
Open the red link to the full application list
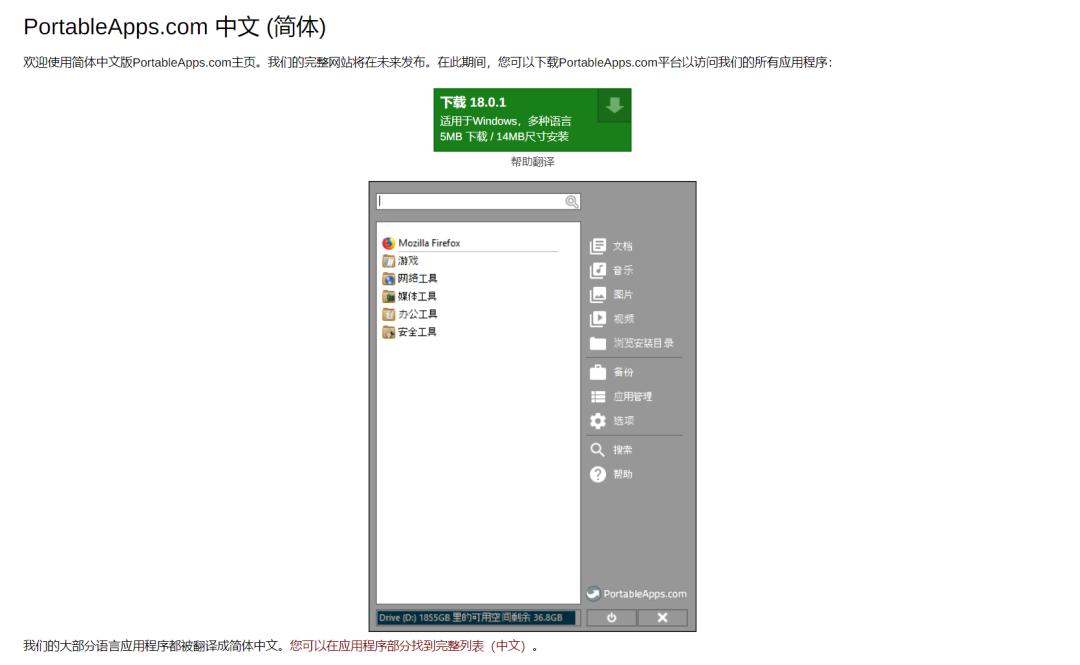click(x=408, y=646)
